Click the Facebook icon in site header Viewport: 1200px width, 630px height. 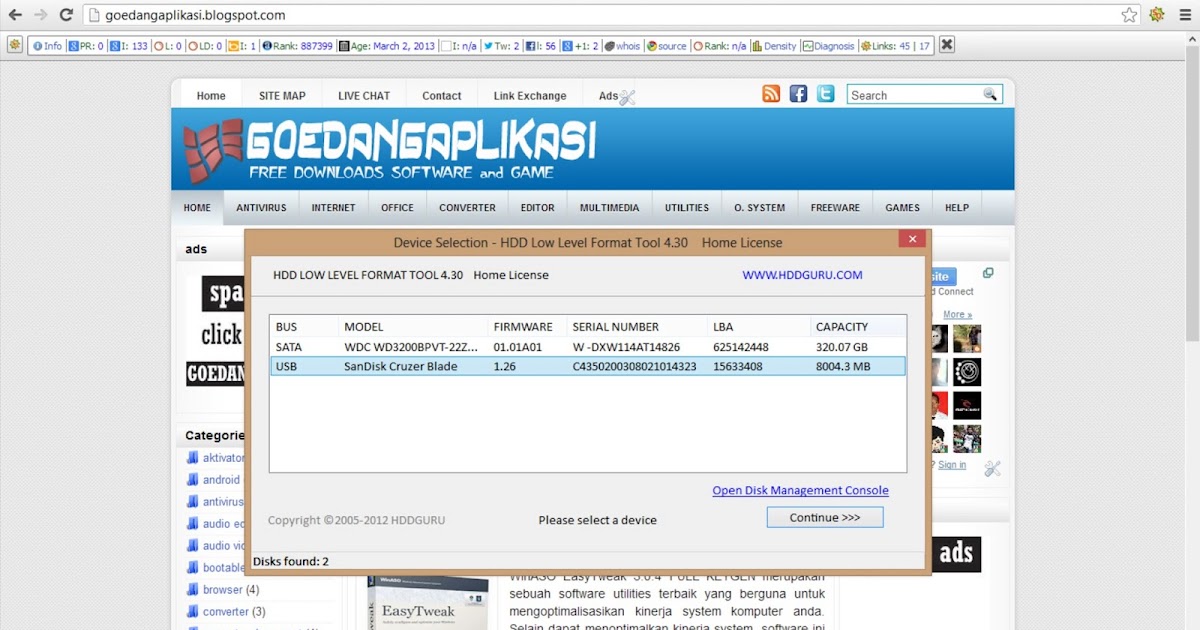tap(798, 94)
